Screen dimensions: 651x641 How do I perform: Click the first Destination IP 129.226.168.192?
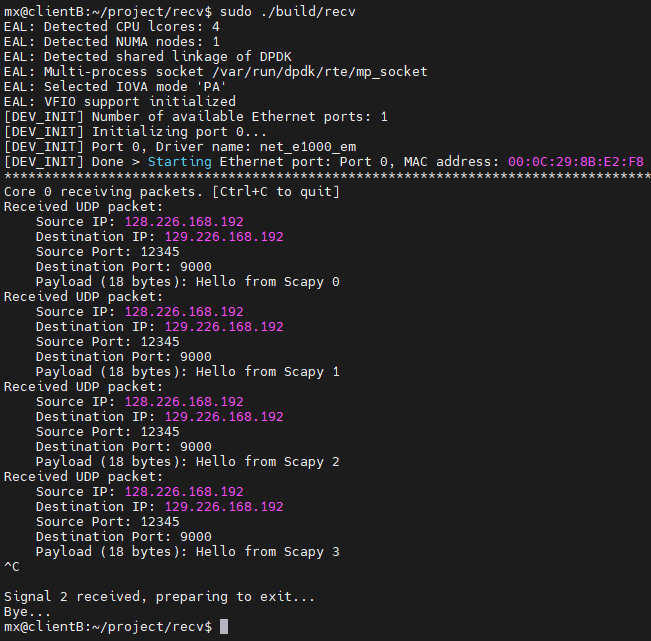tap(224, 237)
